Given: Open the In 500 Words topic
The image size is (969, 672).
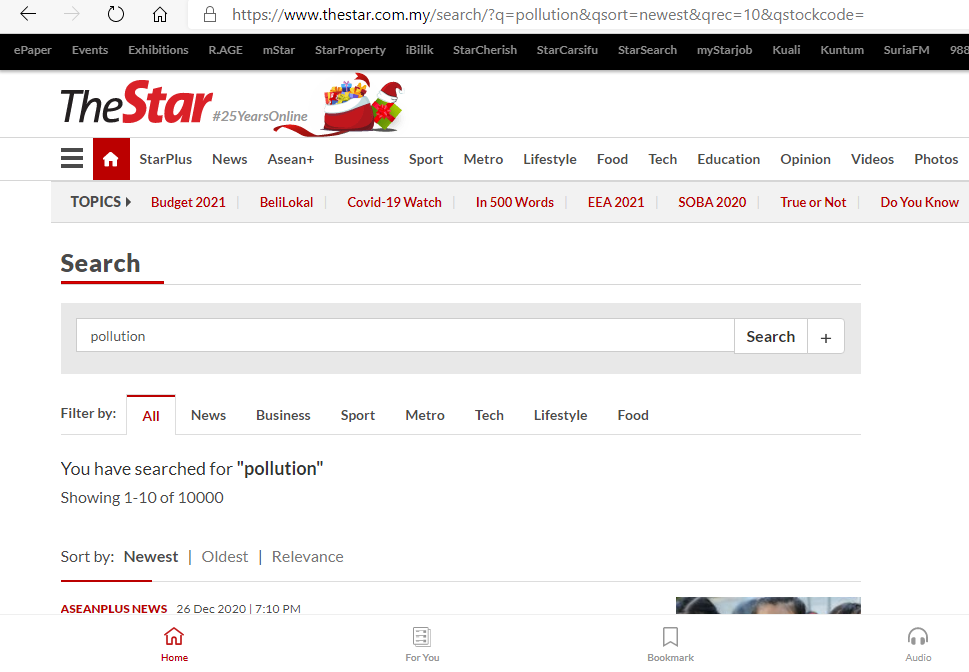Looking at the screenshot, I should (515, 202).
